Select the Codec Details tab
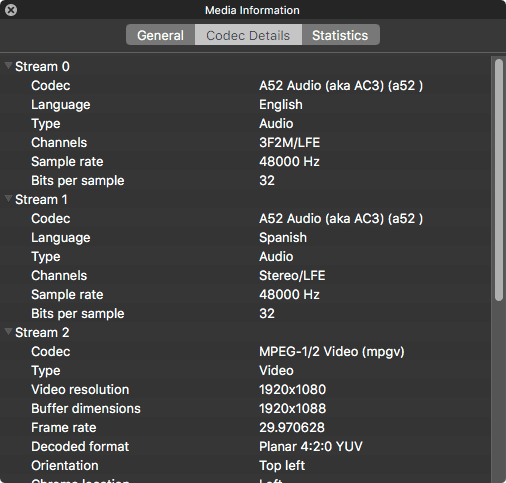Viewport: 506px width, 483px height. tap(248, 35)
